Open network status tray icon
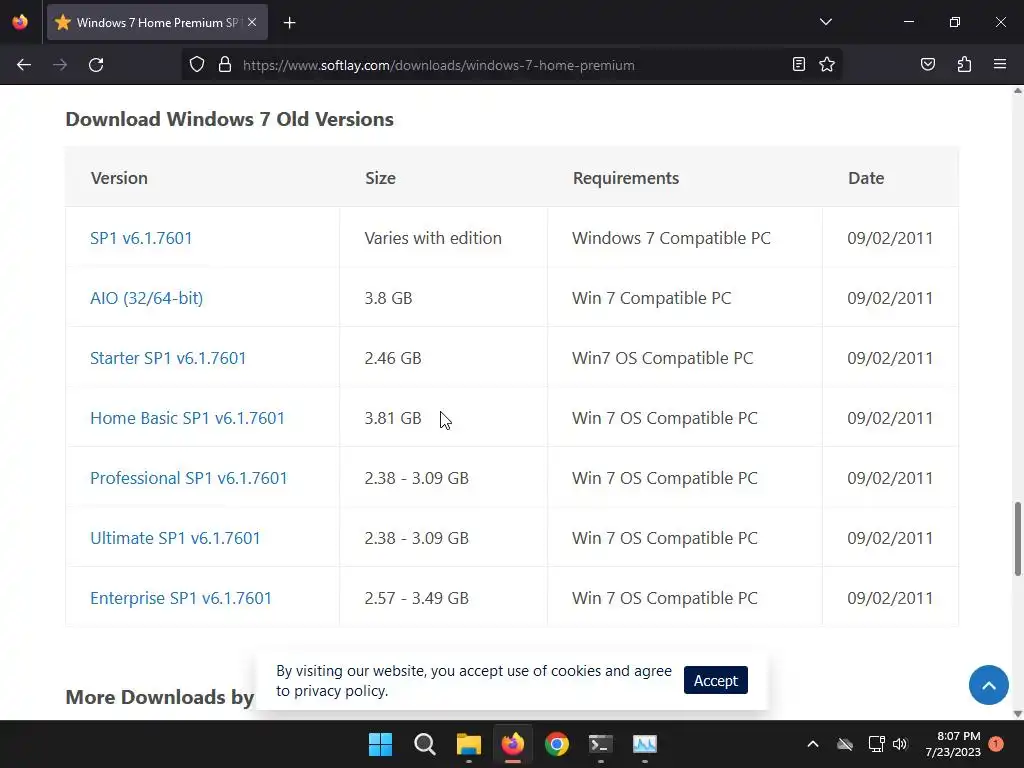Viewport: 1024px width, 768px height. pyautogui.click(x=876, y=744)
